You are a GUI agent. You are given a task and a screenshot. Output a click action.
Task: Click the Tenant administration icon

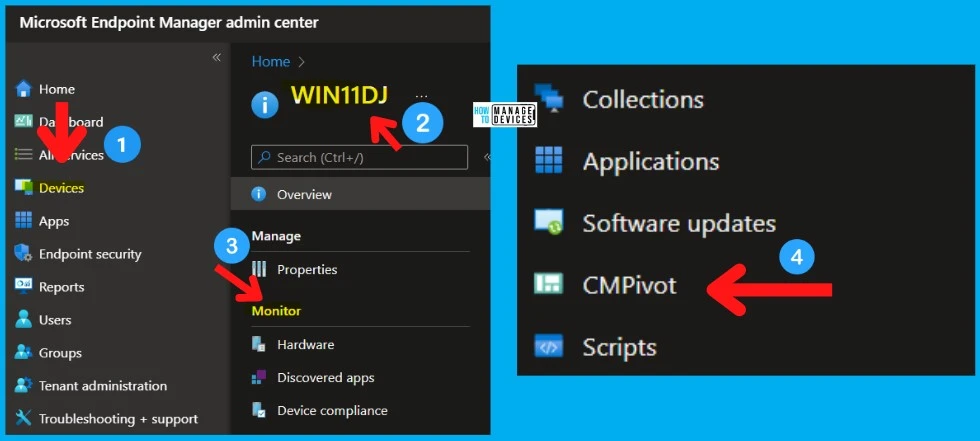(23, 385)
